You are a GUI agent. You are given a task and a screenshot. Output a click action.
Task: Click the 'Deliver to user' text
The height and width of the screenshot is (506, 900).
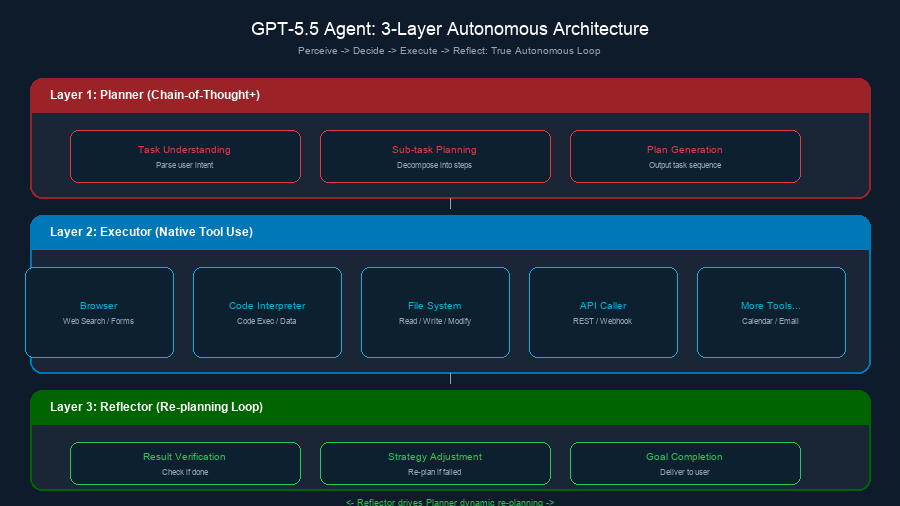coord(685,472)
